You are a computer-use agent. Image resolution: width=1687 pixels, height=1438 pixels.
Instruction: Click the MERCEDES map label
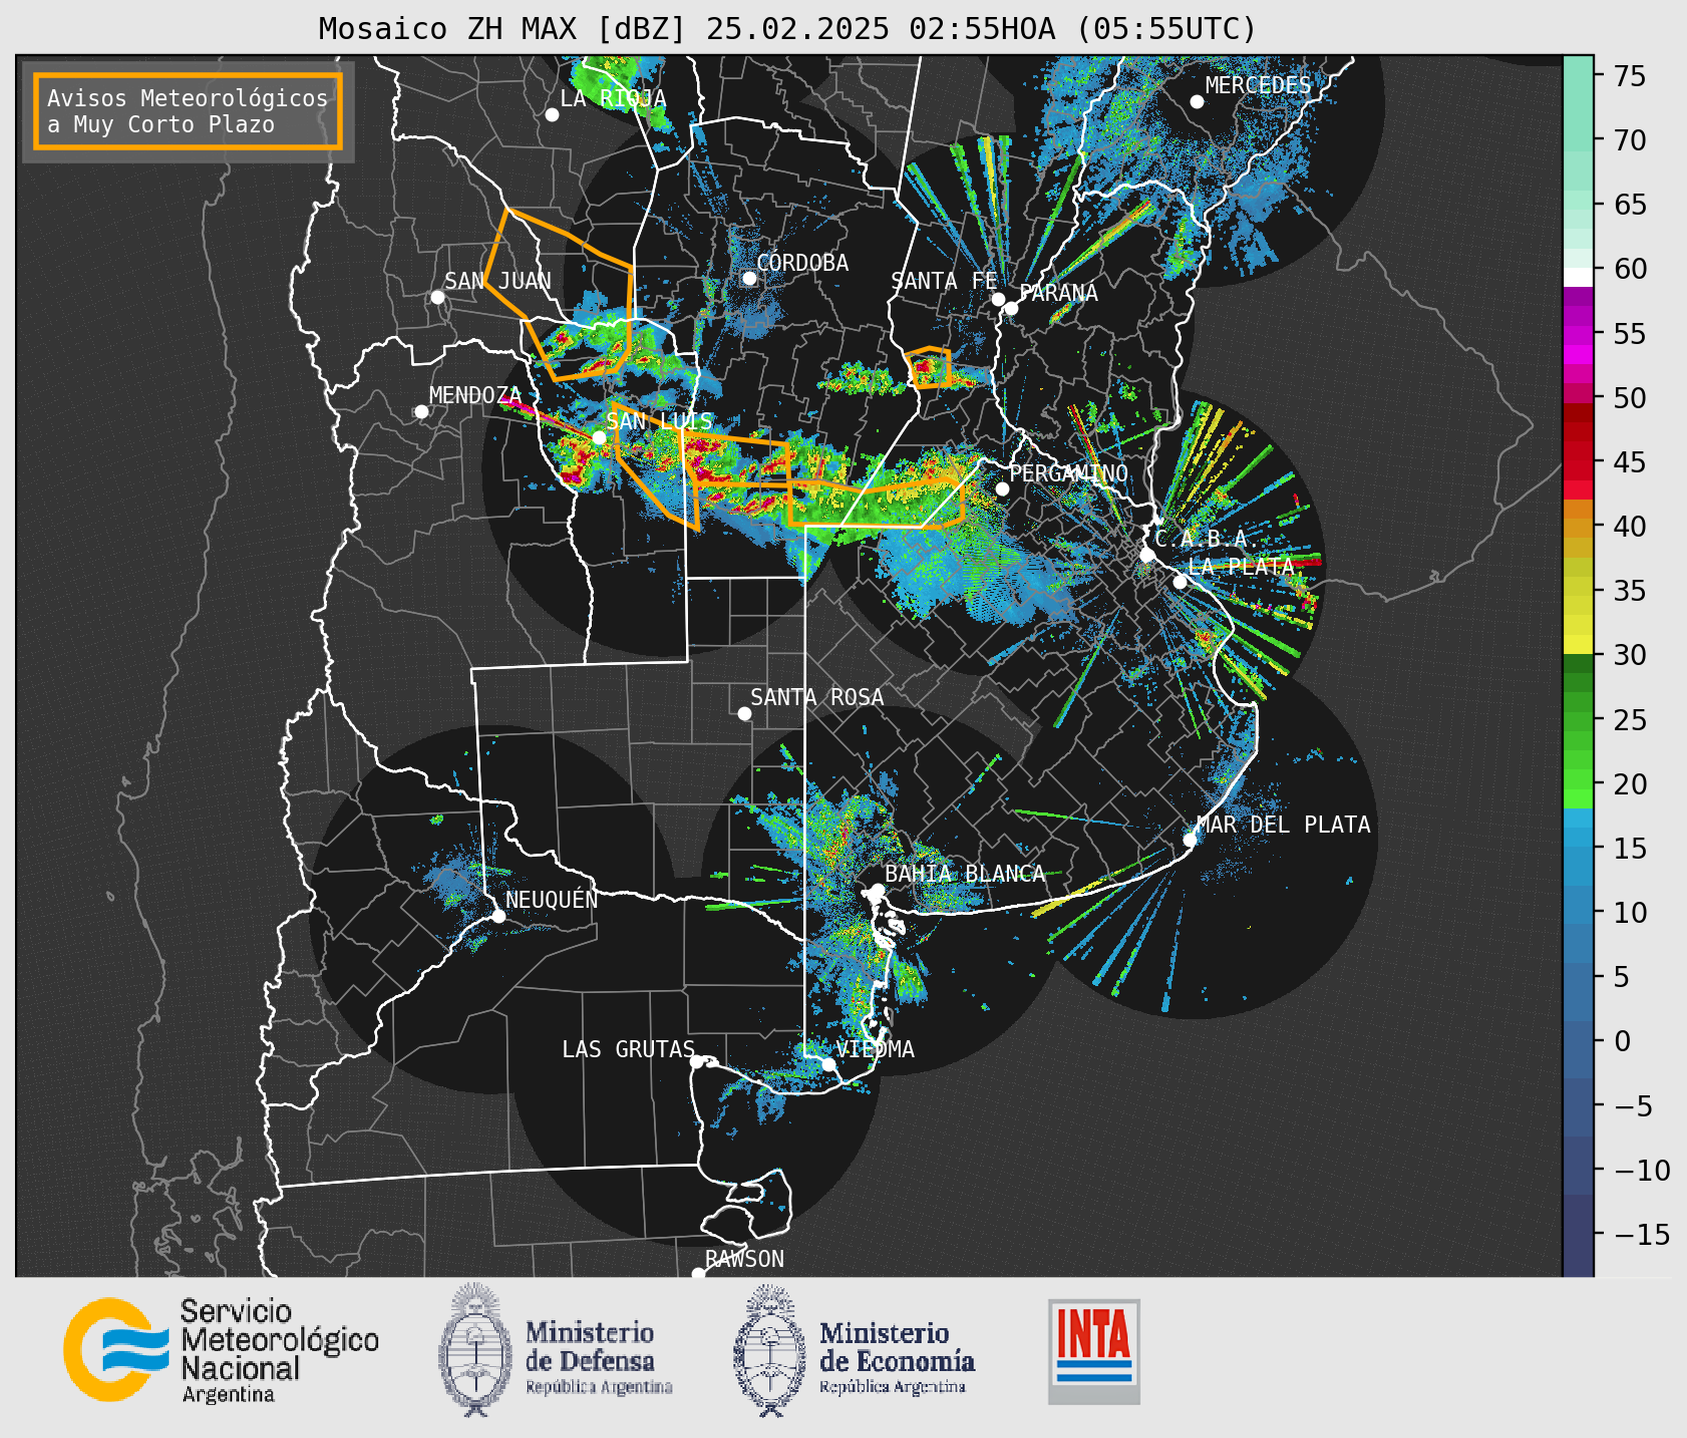click(x=1258, y=86)
